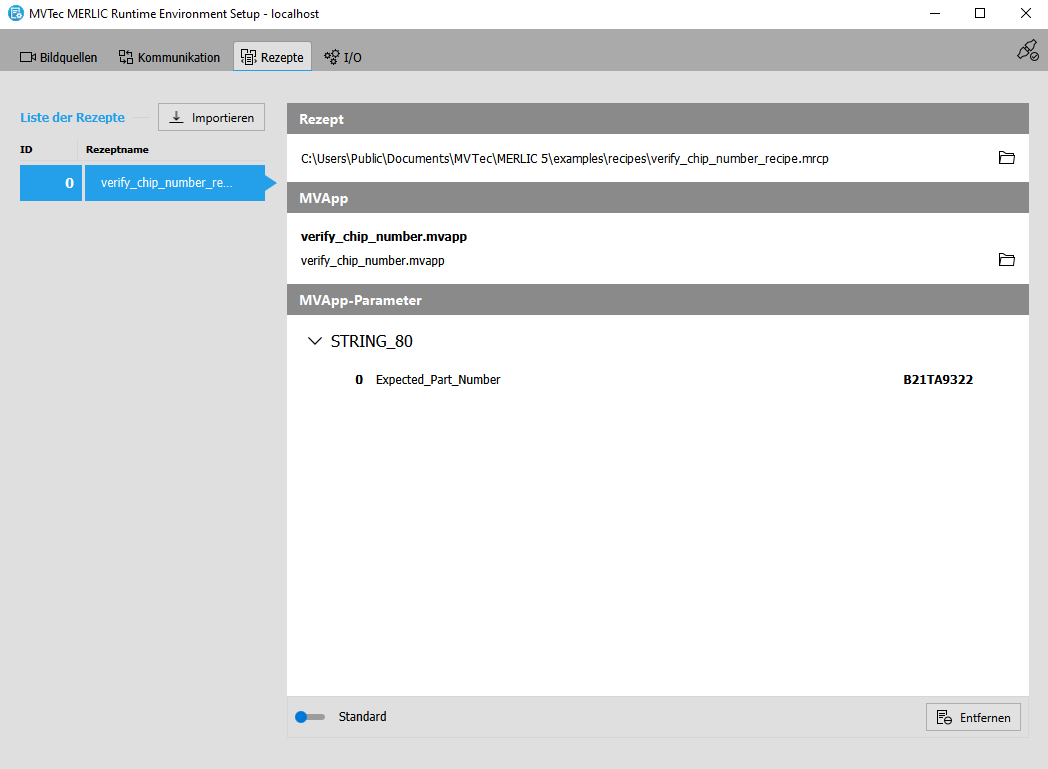Click the ID column header

[26, 149]
